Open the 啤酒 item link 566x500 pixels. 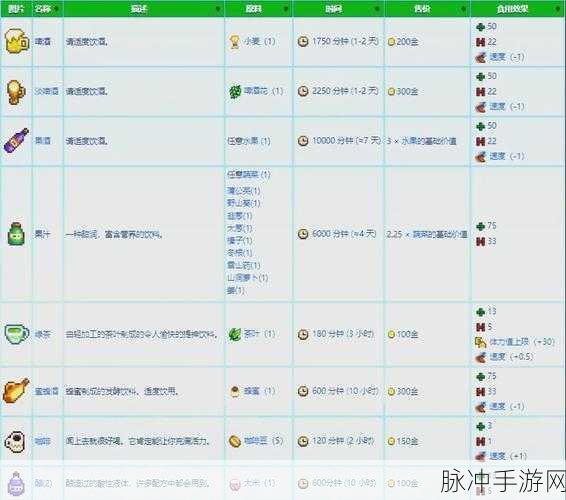point(43,42)
